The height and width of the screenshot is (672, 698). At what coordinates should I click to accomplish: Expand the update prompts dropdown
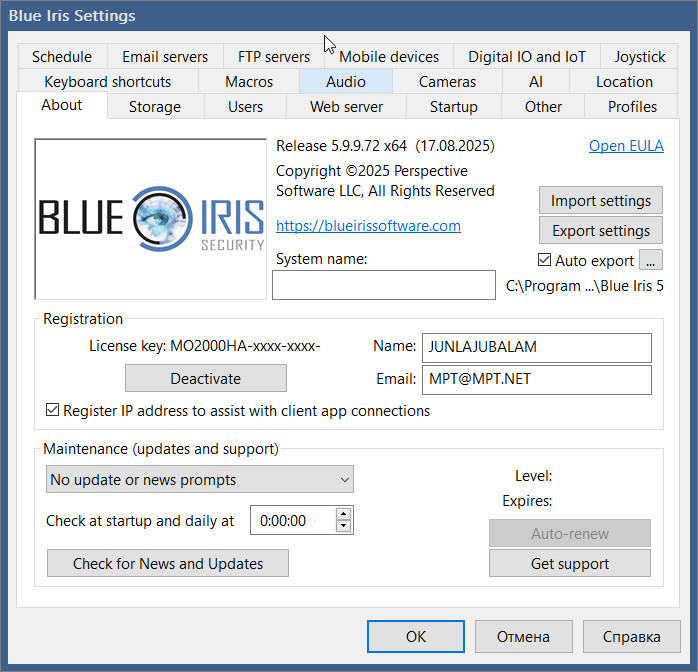click(200, 480)
